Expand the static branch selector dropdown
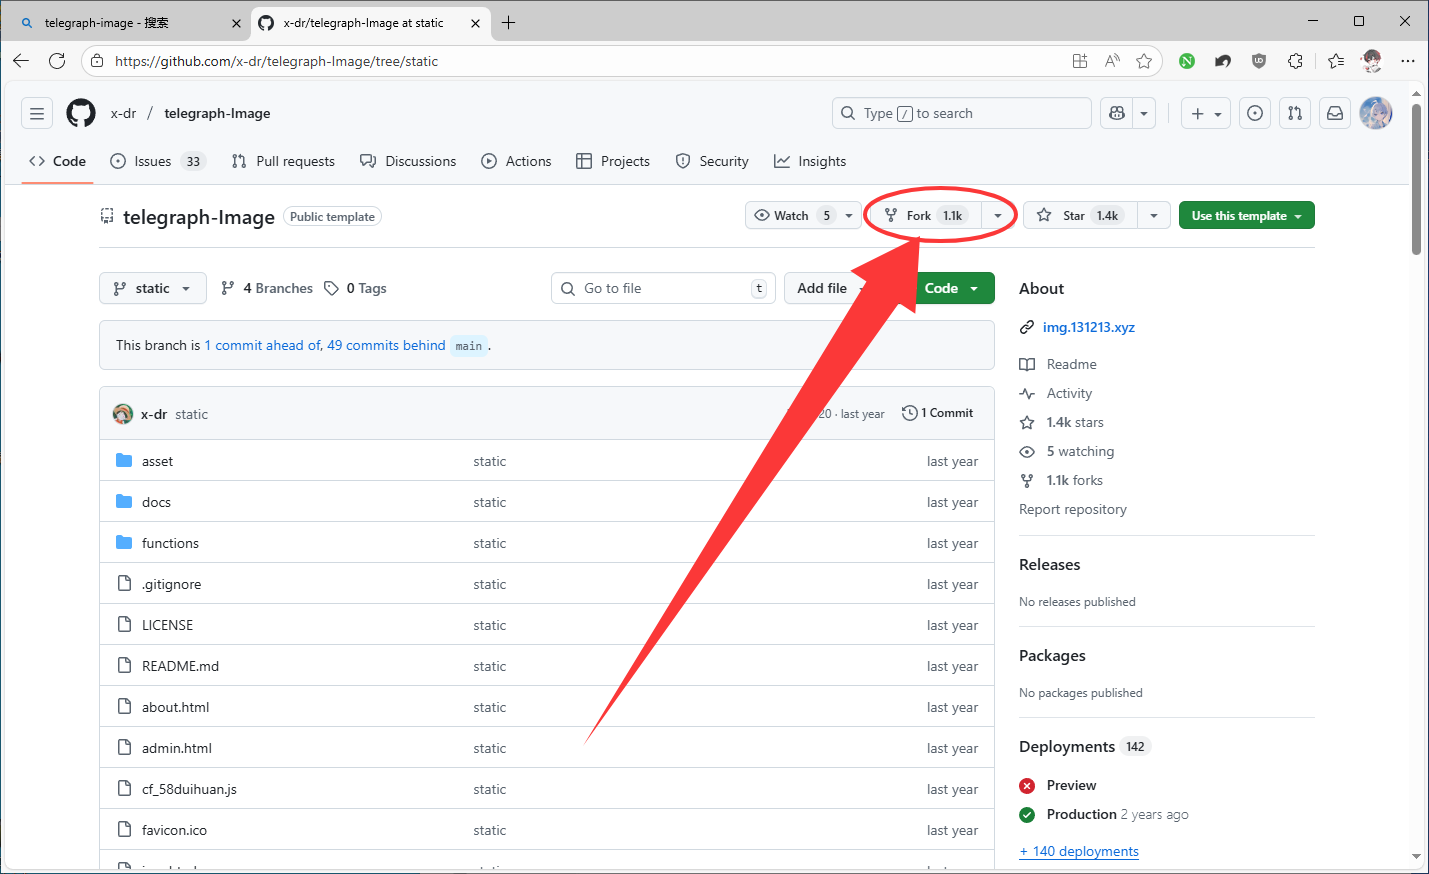The width and height of the screenshot is (1429, 874). tap(153, 288)
